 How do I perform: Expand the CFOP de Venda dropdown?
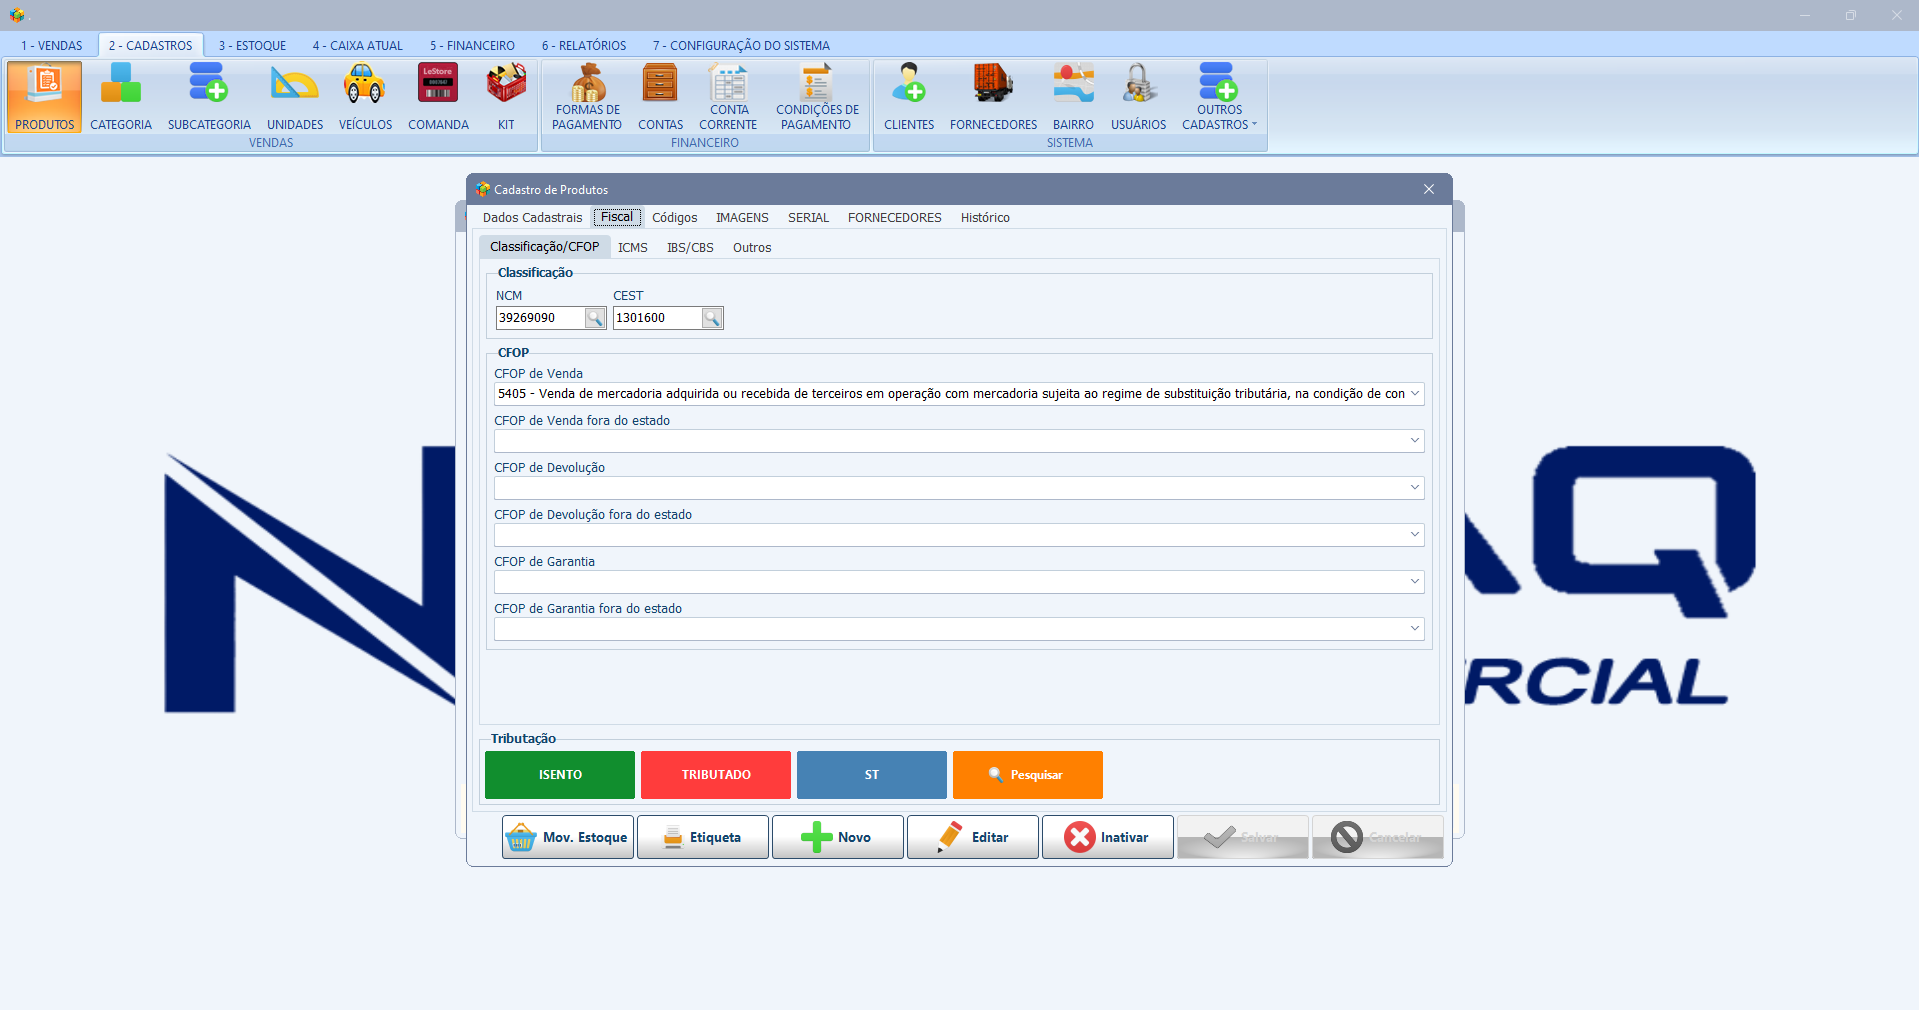(x=1414, y=394)
